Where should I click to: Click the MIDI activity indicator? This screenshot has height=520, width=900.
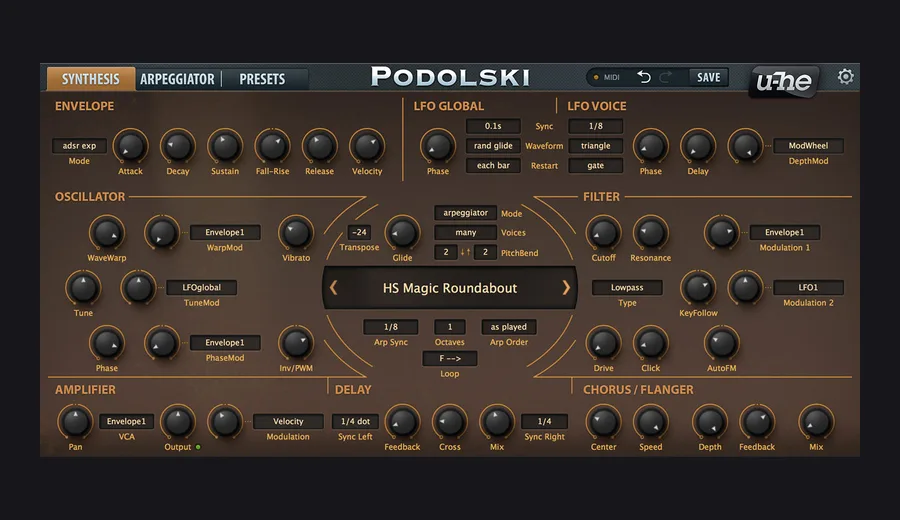pyautogui.click(x=596, y=77)
